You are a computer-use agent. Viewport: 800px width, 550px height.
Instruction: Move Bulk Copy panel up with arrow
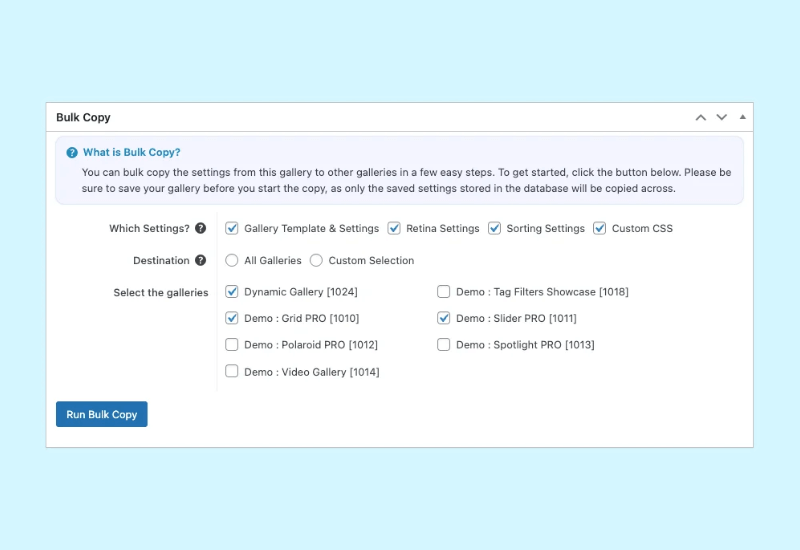click(x=701, y=117)
